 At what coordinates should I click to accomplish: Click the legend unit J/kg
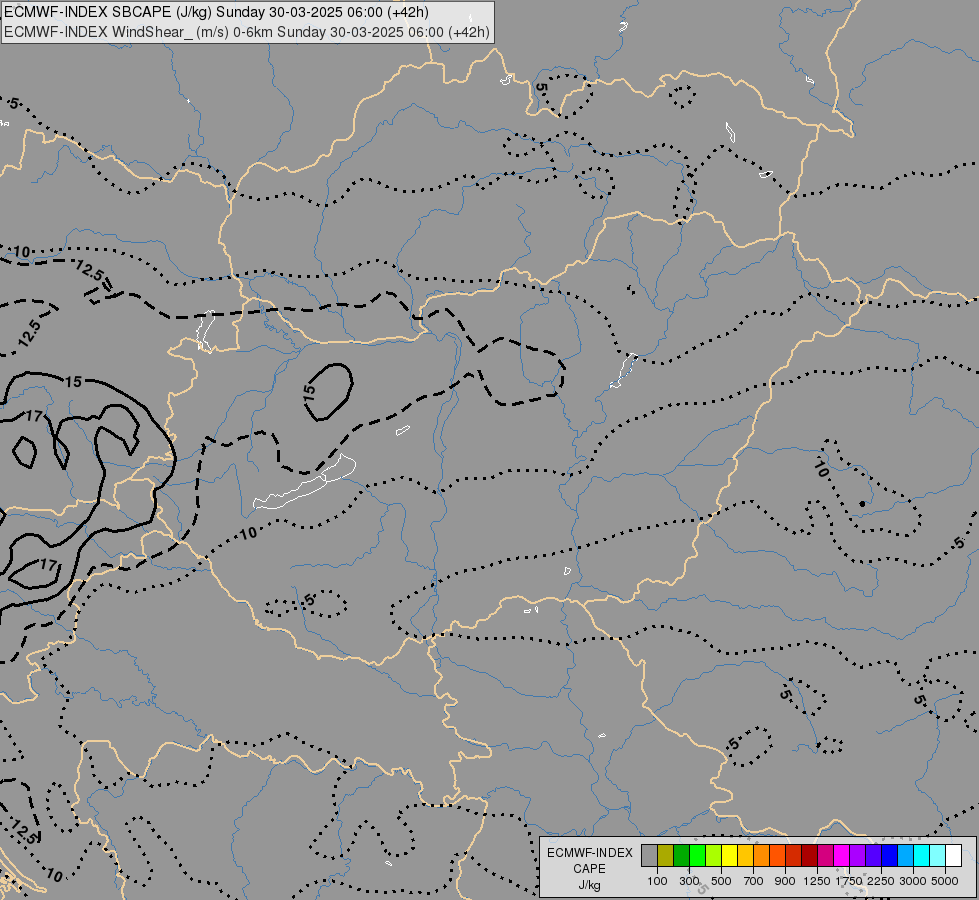(589, 886)
